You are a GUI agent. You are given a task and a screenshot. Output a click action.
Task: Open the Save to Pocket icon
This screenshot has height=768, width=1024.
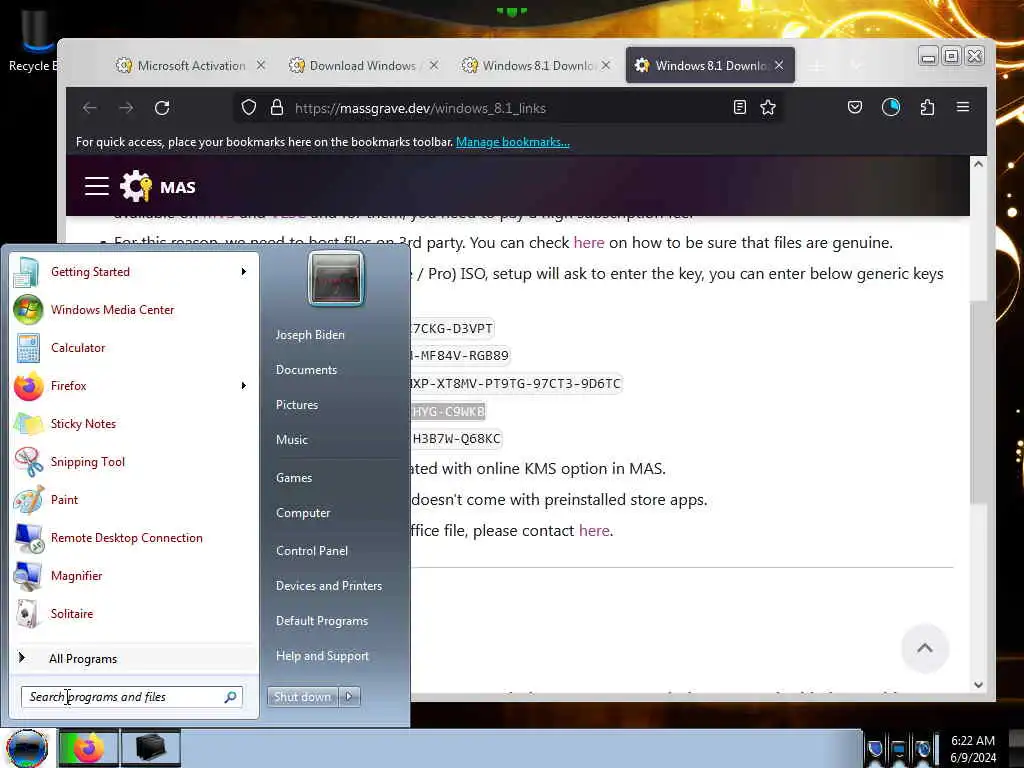[x=855, y=108]
